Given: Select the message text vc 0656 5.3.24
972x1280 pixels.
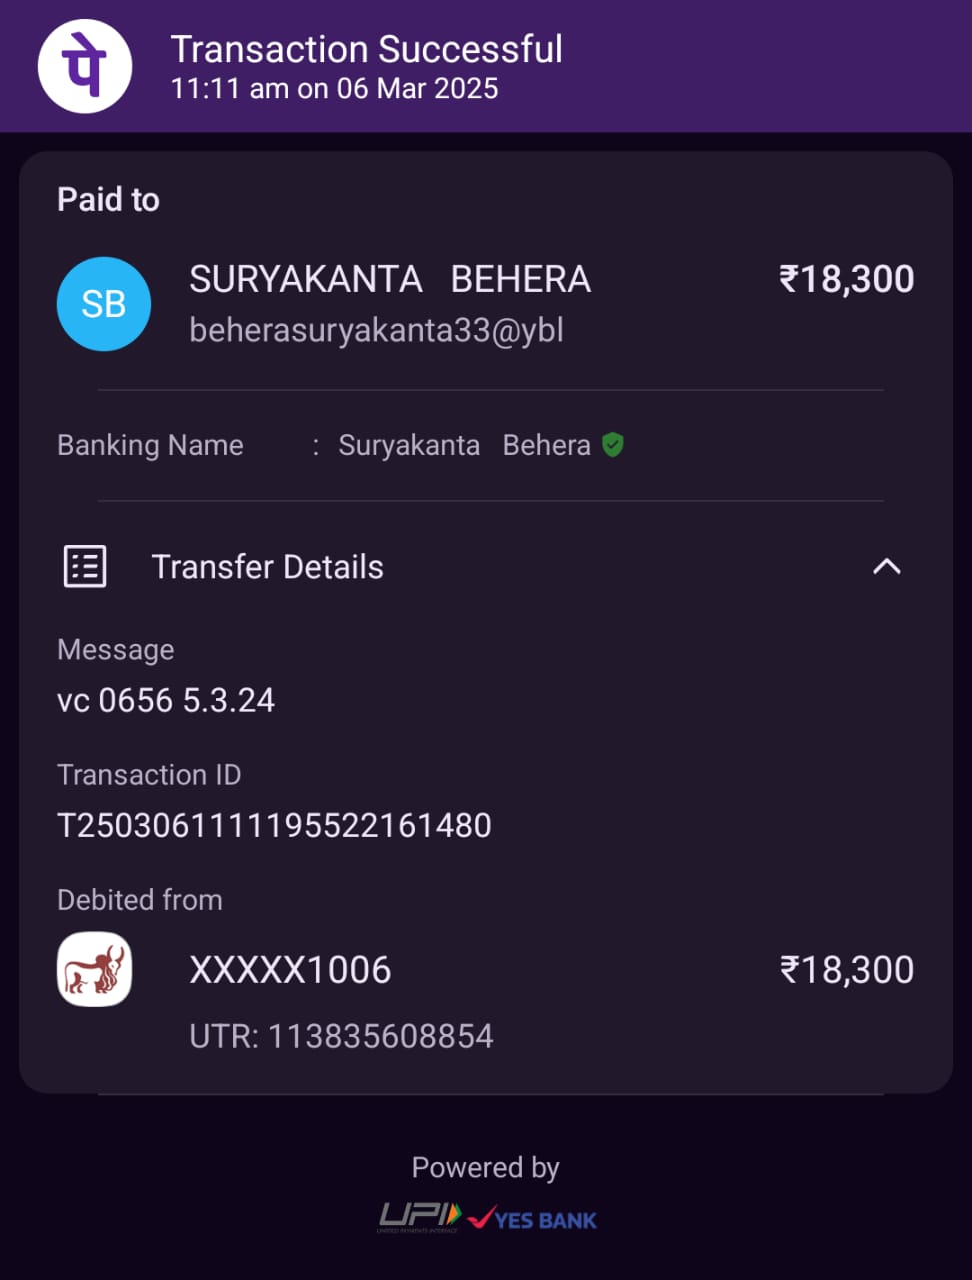Looking at the screenshot, I should tap(166, 700).
